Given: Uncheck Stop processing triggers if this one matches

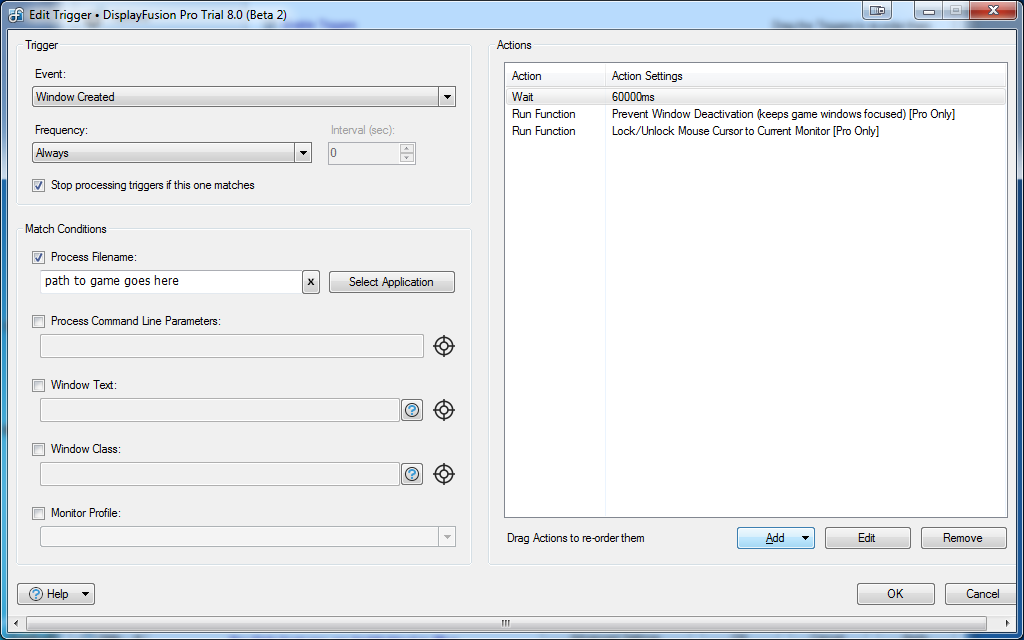Looking at the screenshot, I should [39, 185].
